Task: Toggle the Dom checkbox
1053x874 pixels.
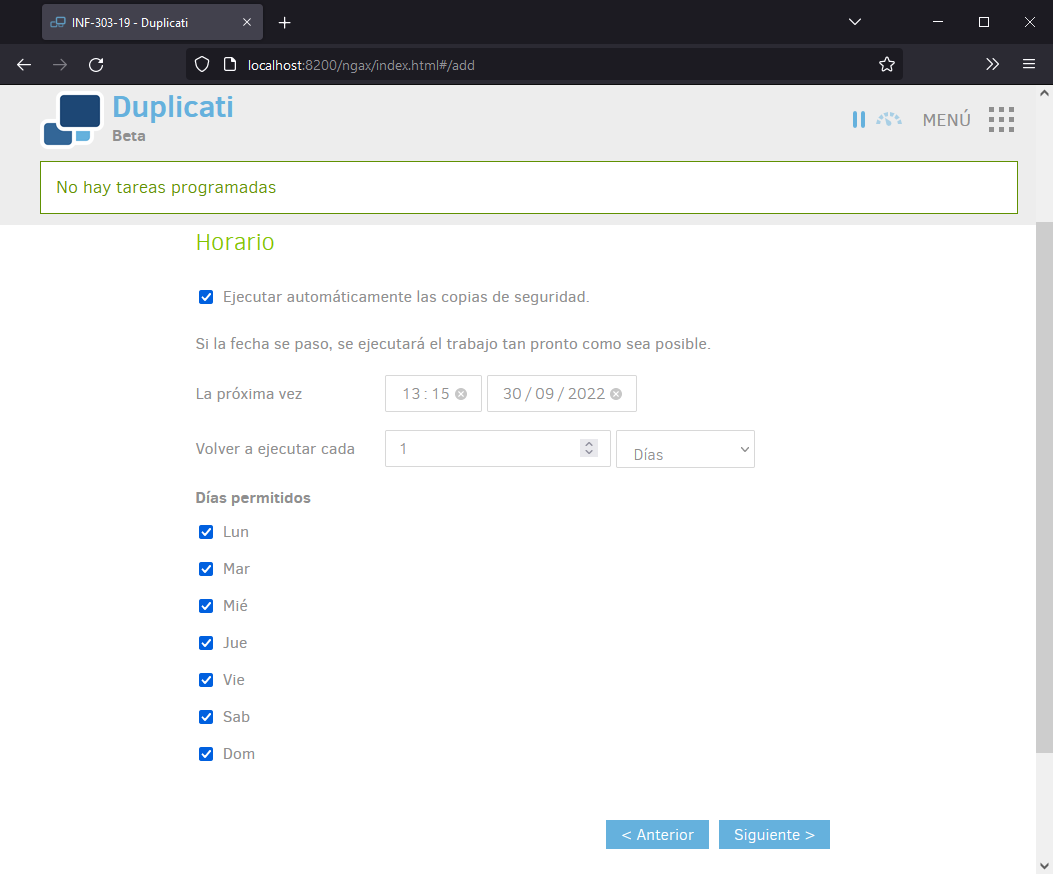Action: tap(206, 754)
